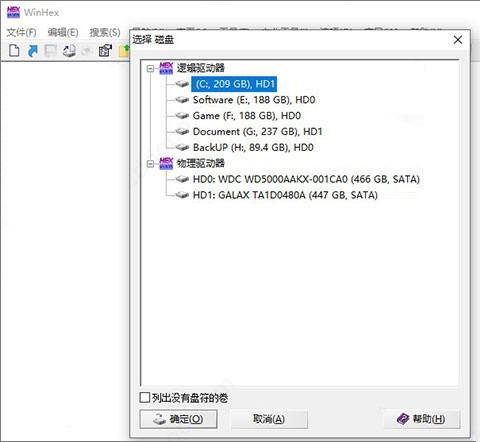Select Software (E:, 188 GB) drive
The height and width of the screenshot is (442, 480).
coord(254,100)
